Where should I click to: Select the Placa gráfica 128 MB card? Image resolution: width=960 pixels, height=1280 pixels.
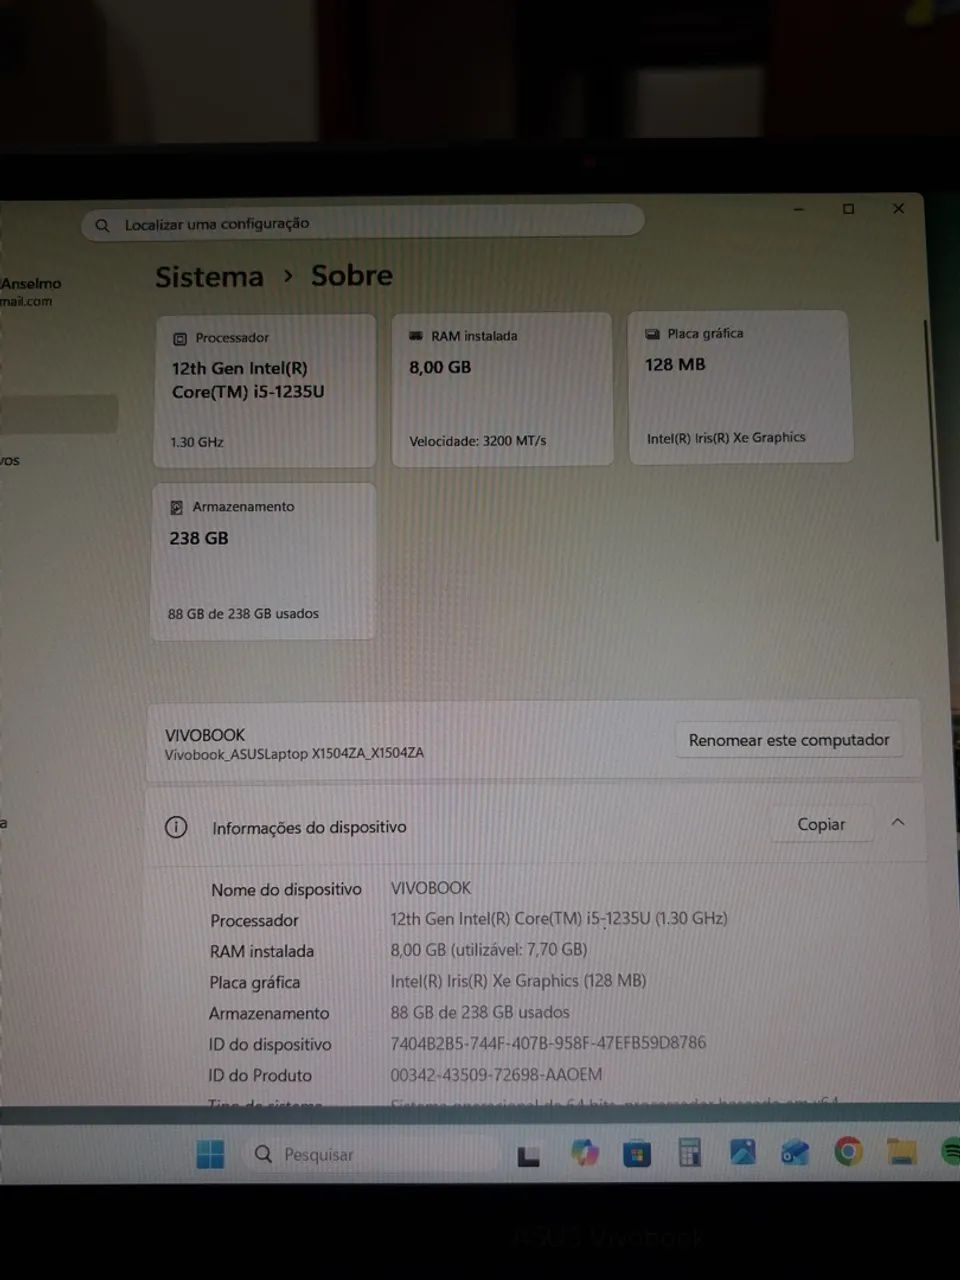coord(740,386)
